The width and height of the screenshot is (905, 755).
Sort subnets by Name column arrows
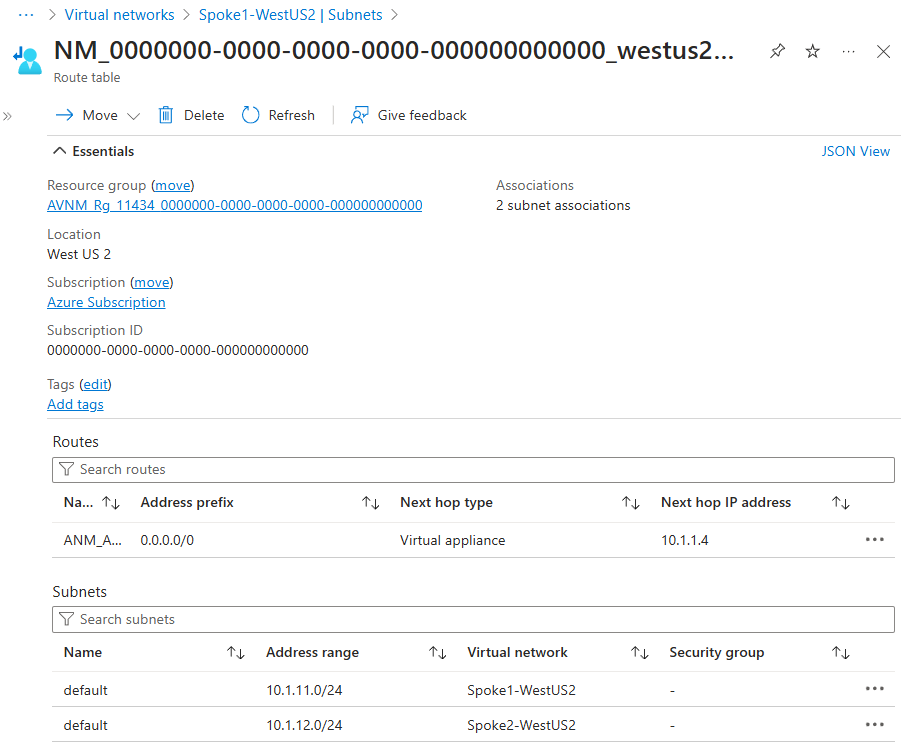click(x=236, y=653)
